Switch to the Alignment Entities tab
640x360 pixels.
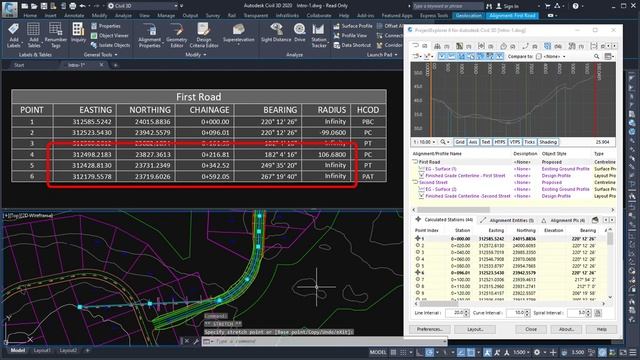pos(507,220)
